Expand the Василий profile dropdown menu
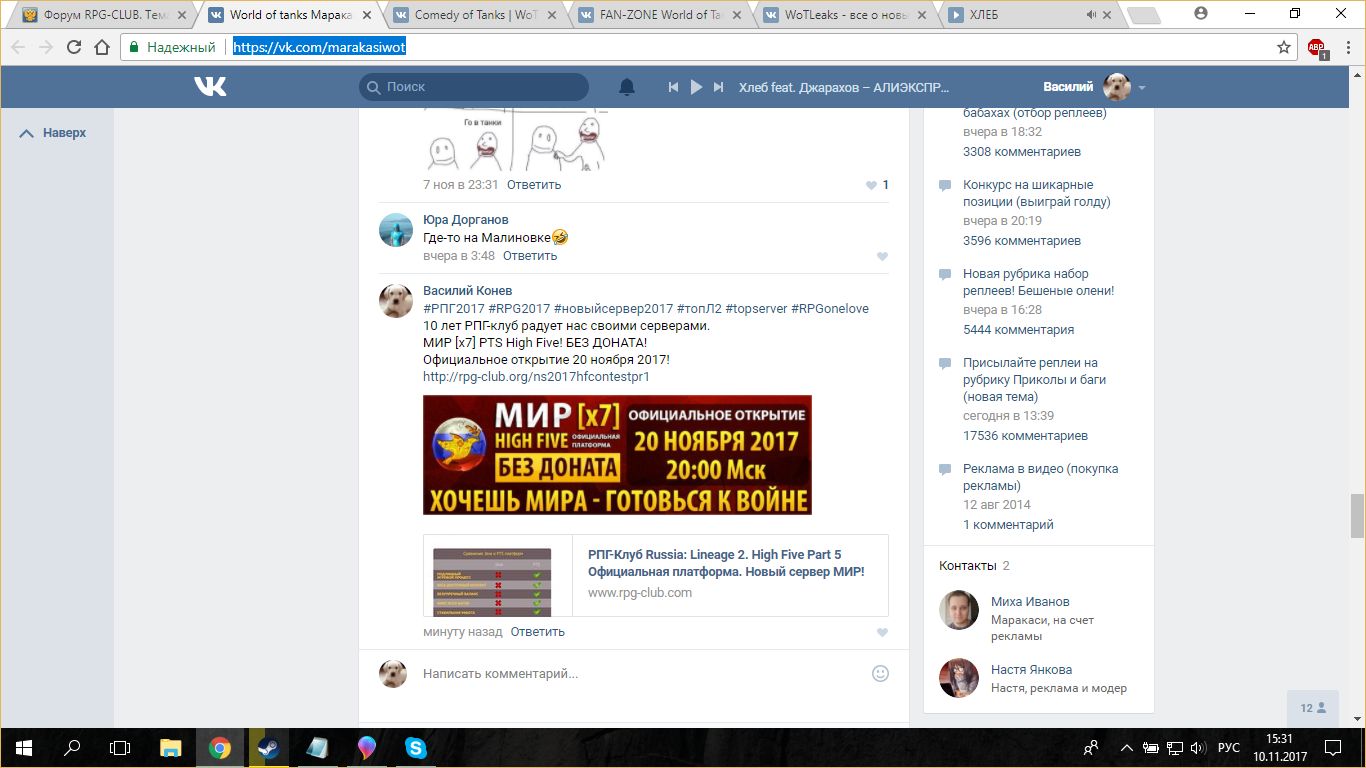Screen dimensions: 1366x768 tap(1141, 88)
